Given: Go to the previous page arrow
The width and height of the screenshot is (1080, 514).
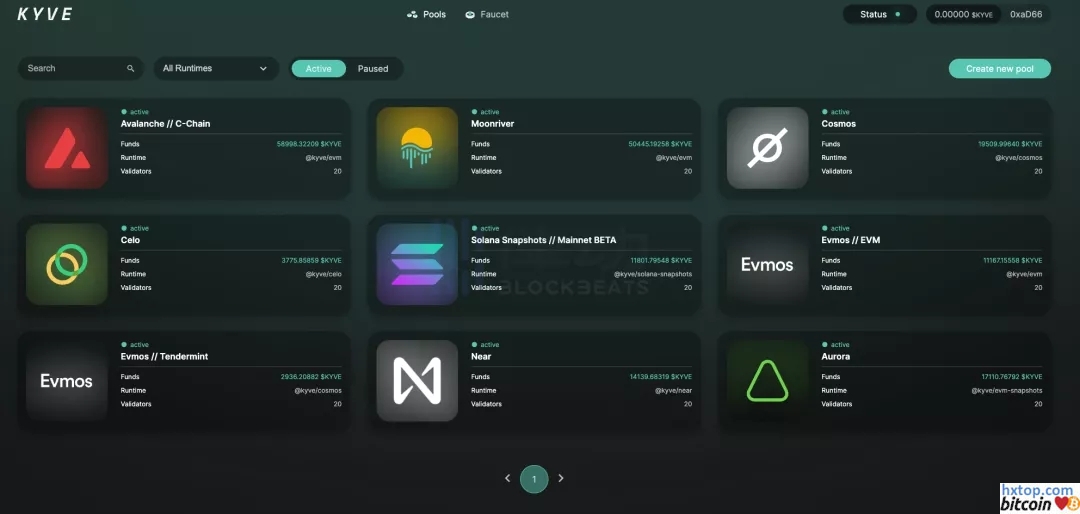Looking at the screenshot, I should 507,479.
